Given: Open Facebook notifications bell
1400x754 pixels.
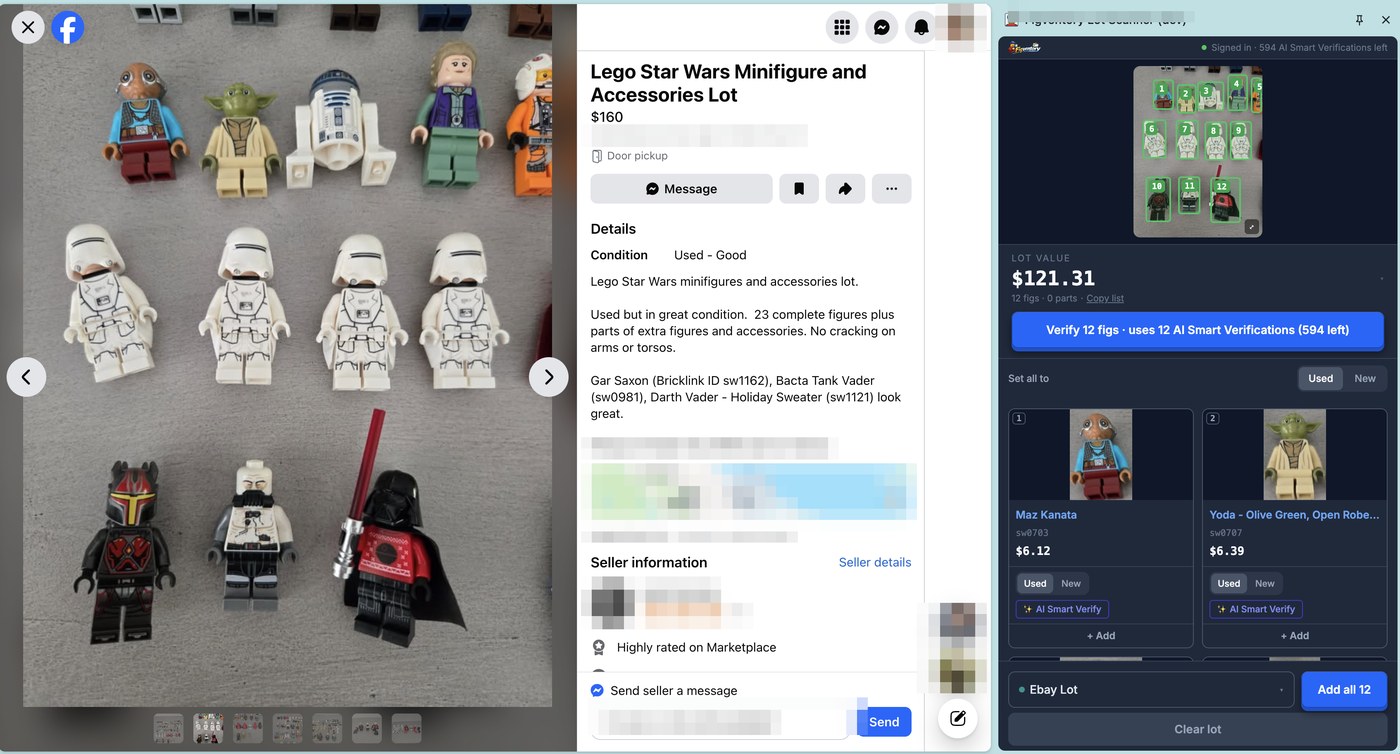Looking at the screenshot, I should tap(921, 27).
